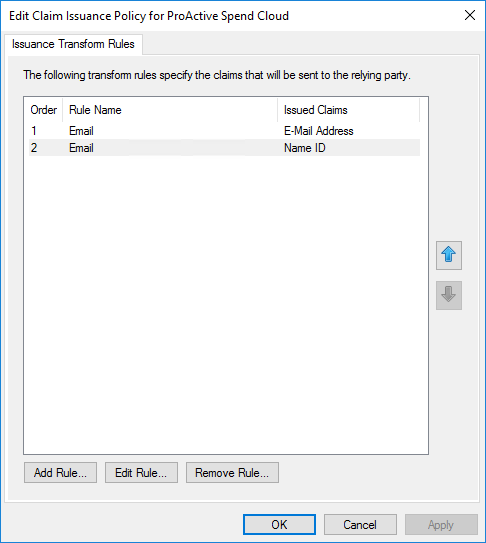Close the Edit Claim Issuance Policy dialog
Screen dimensions: 486x543
click(x=470, y=15)
